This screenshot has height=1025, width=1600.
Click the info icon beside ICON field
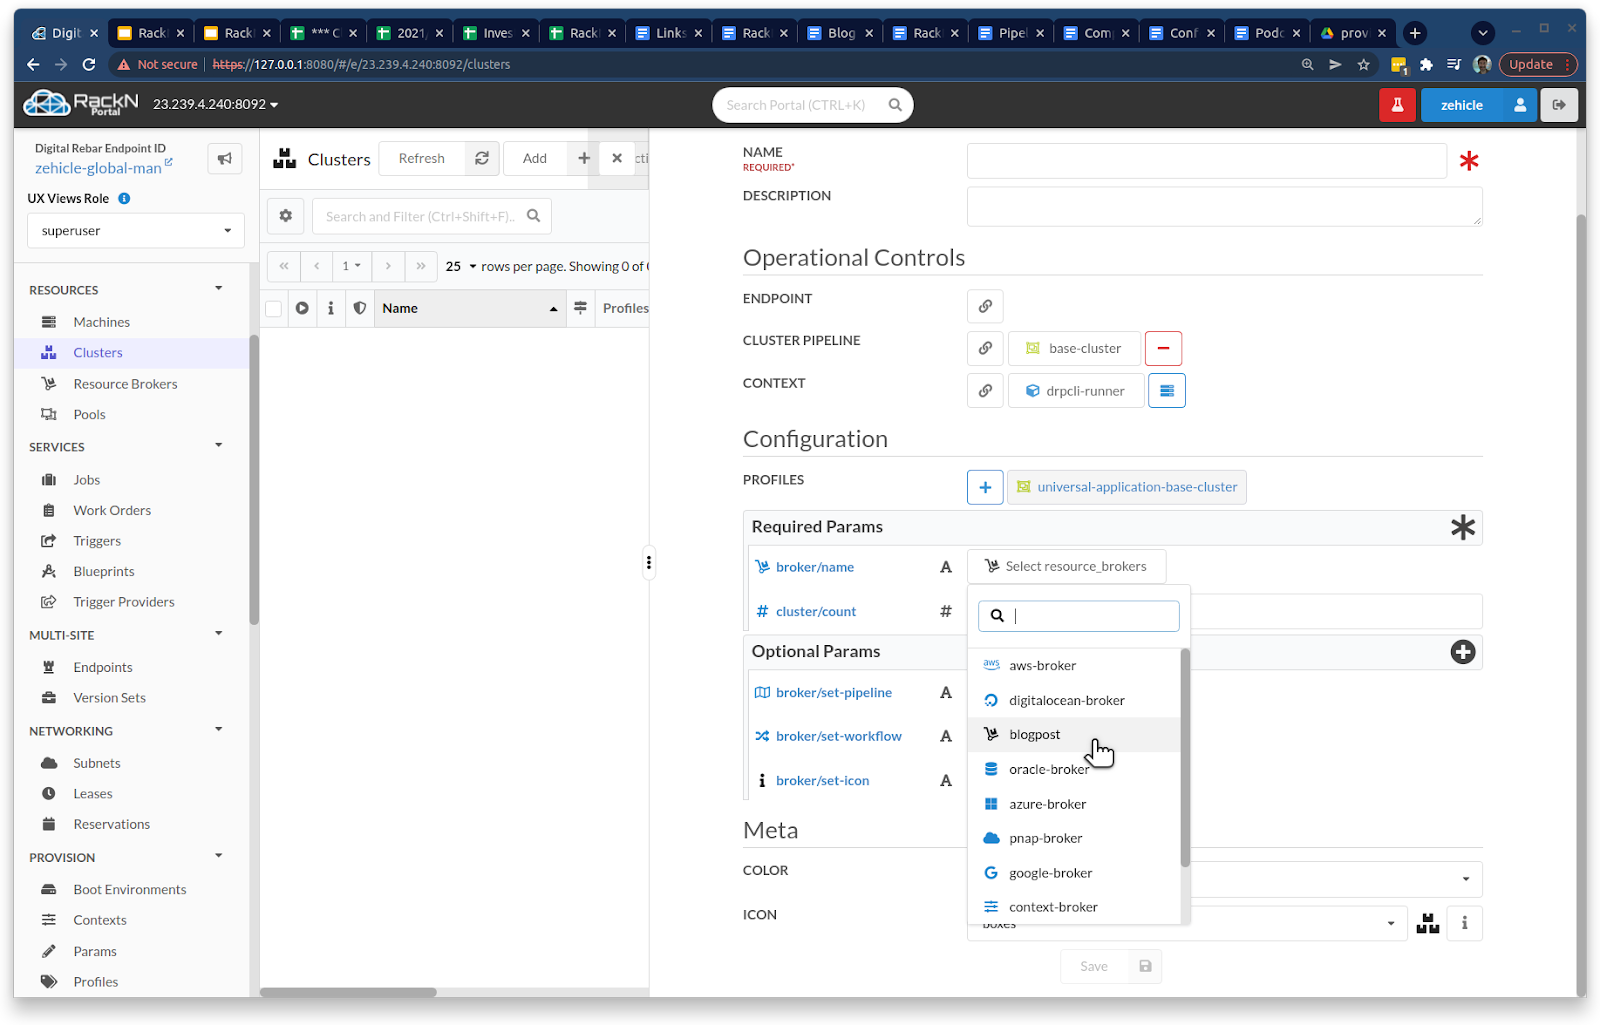click(1465, 923)
